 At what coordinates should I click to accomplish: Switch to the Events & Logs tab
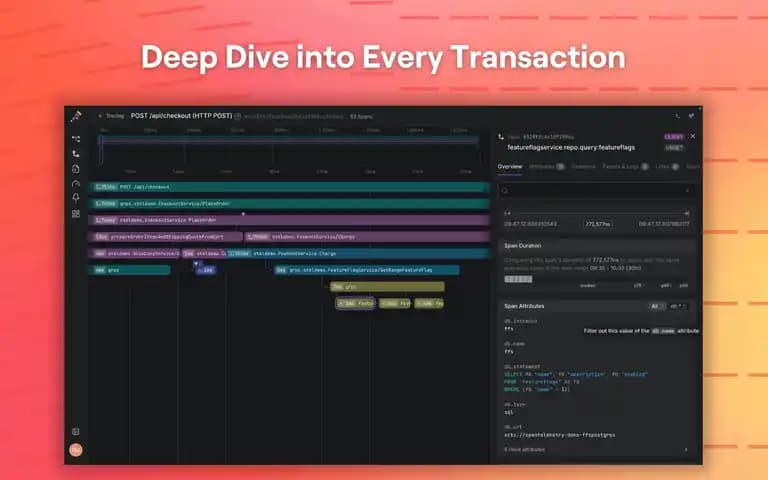pyautogui.click(x=625, y=167)
